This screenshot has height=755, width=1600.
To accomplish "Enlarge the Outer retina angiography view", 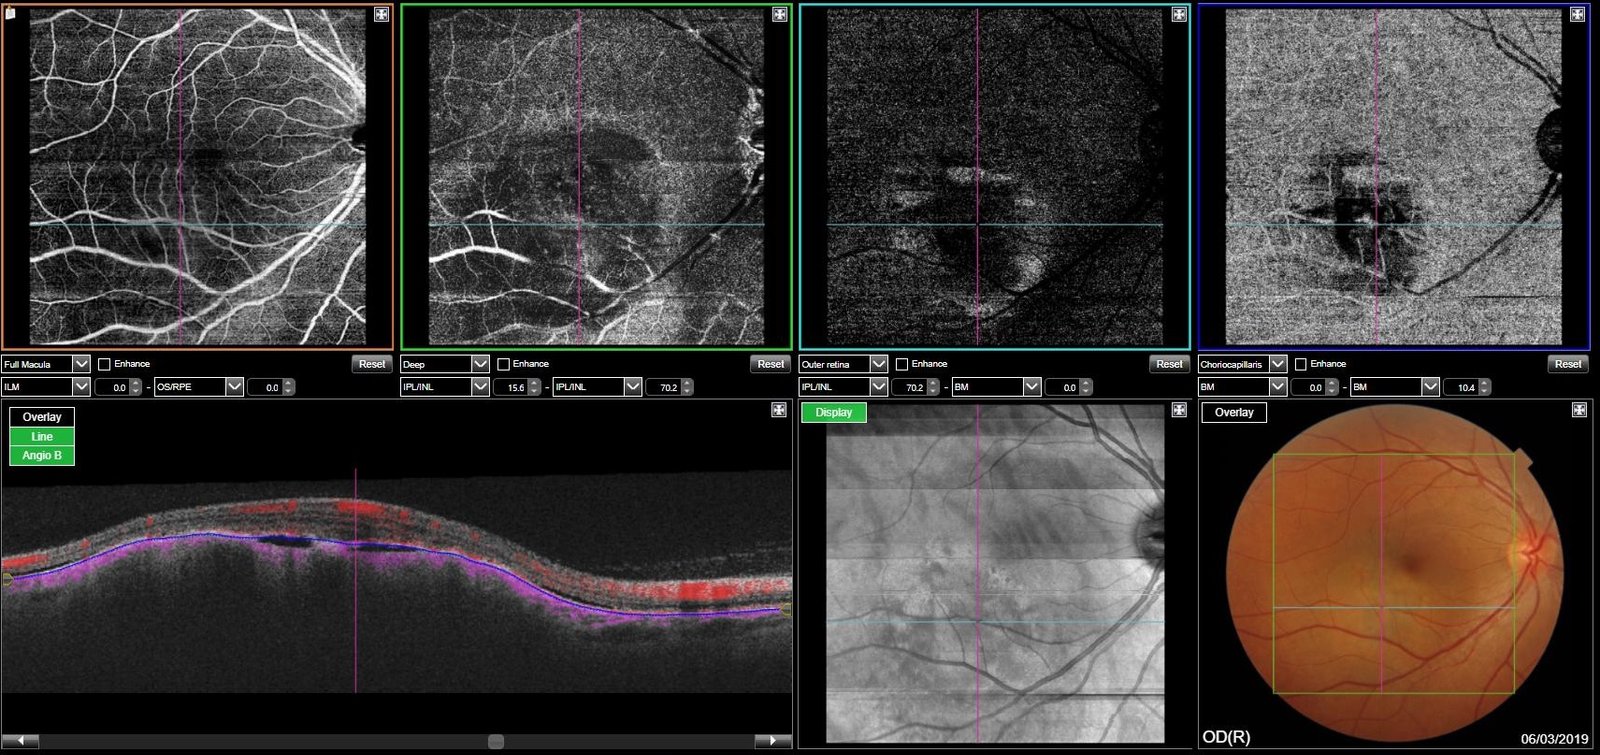I will 1179,15.
